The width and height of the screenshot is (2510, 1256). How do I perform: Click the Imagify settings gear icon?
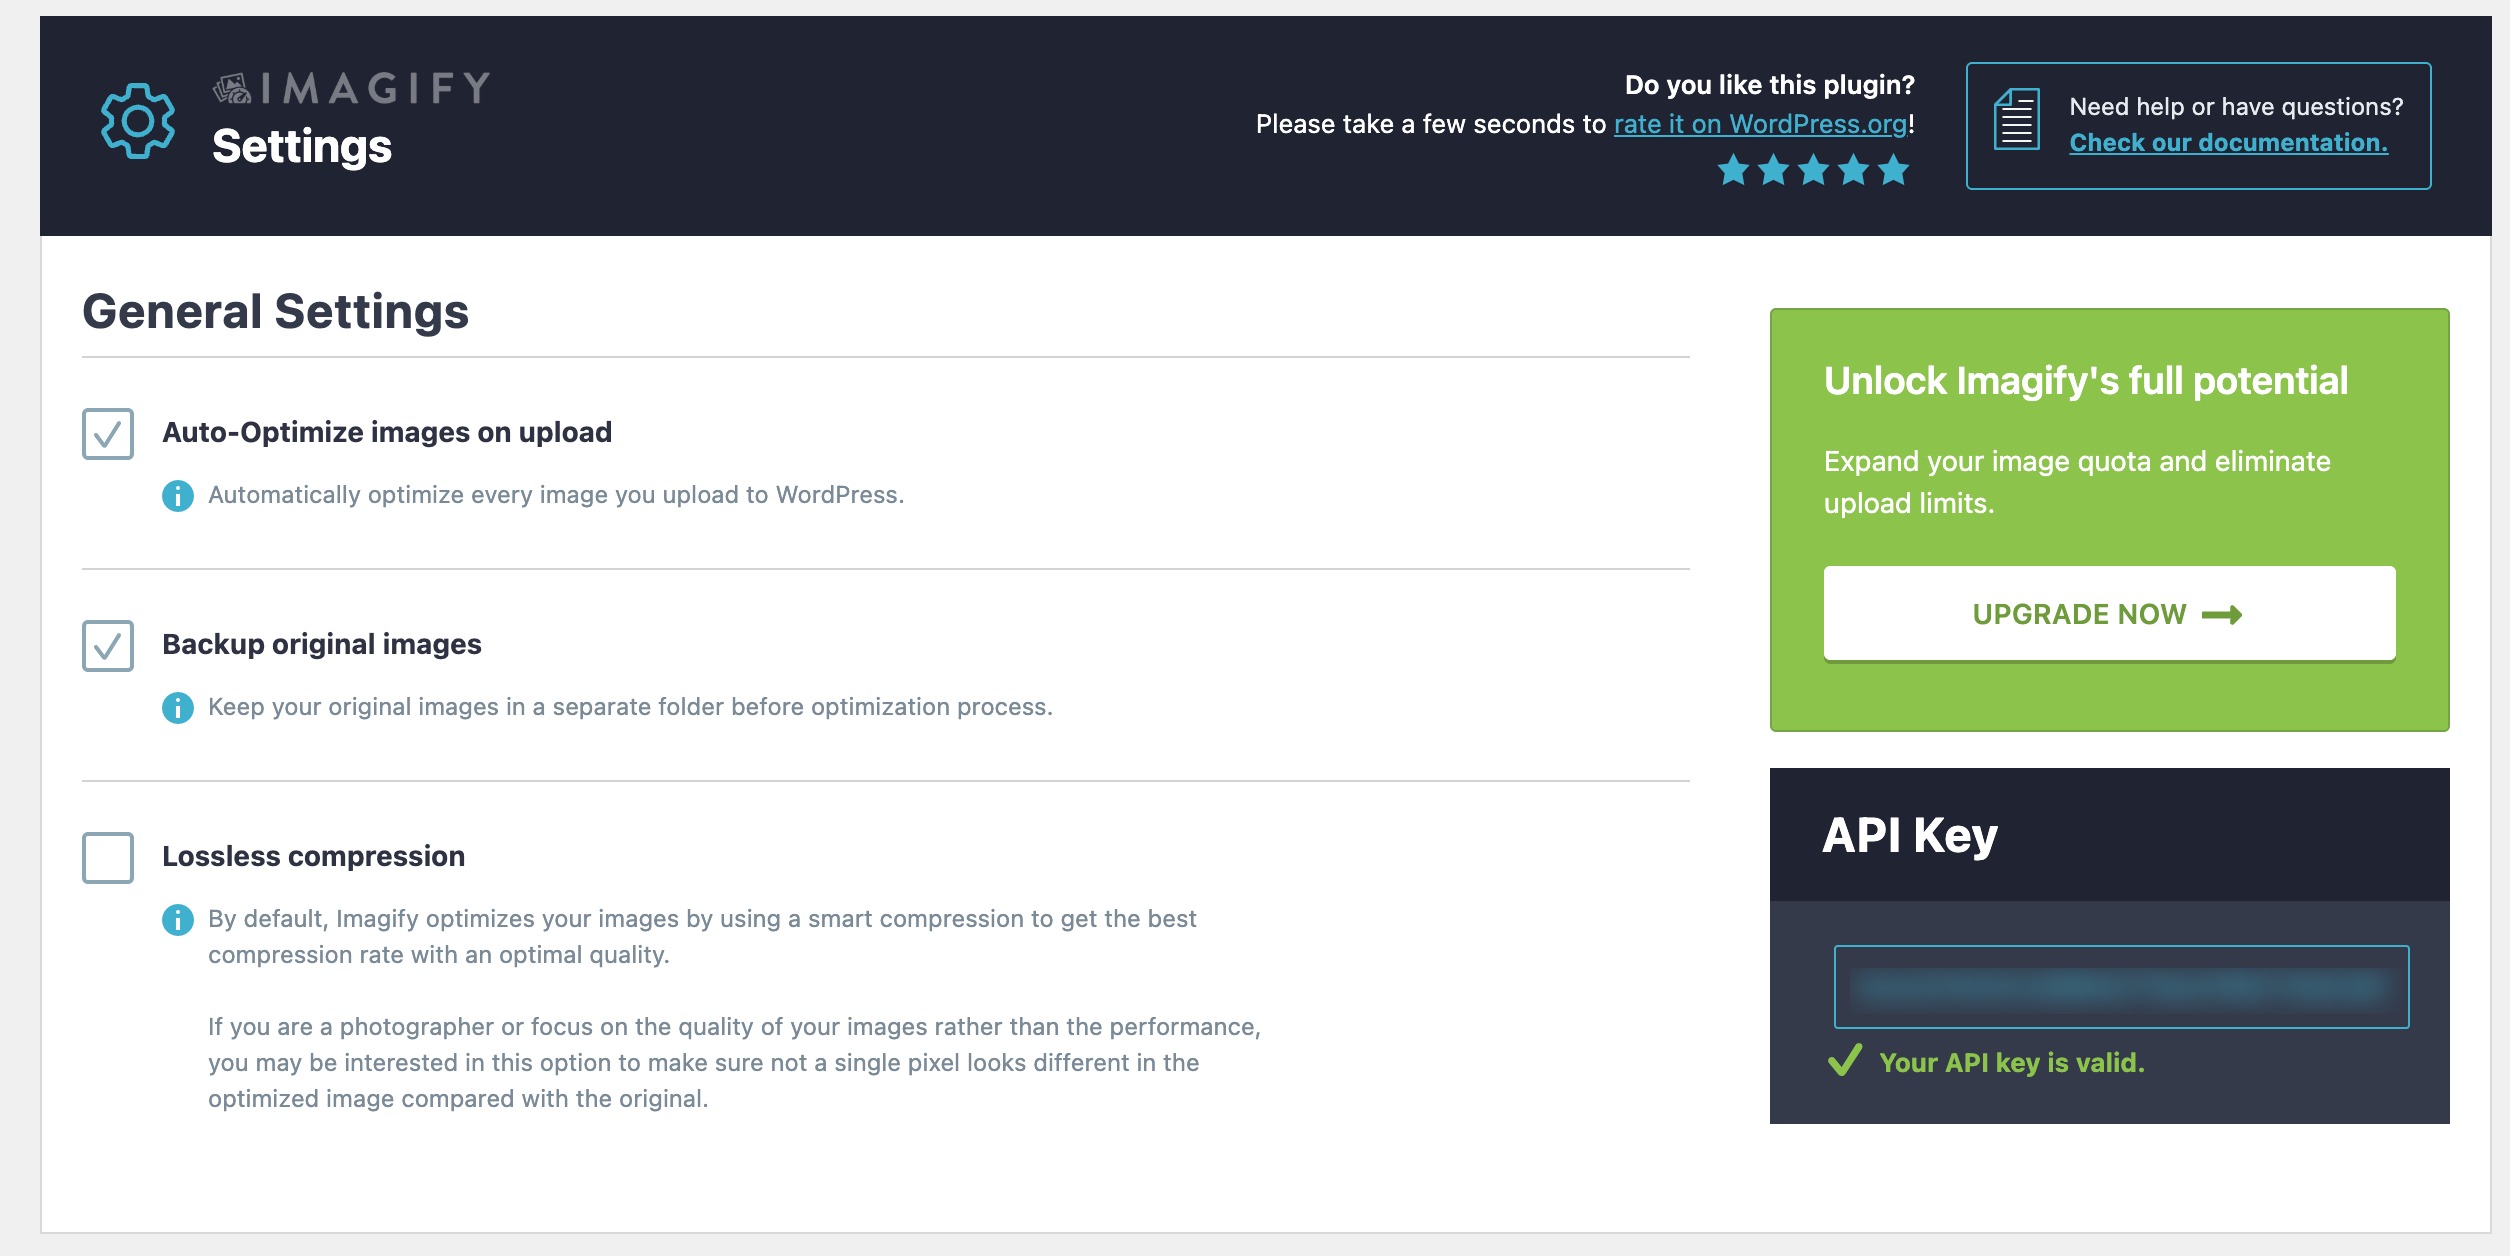click(x=137, y=122)
